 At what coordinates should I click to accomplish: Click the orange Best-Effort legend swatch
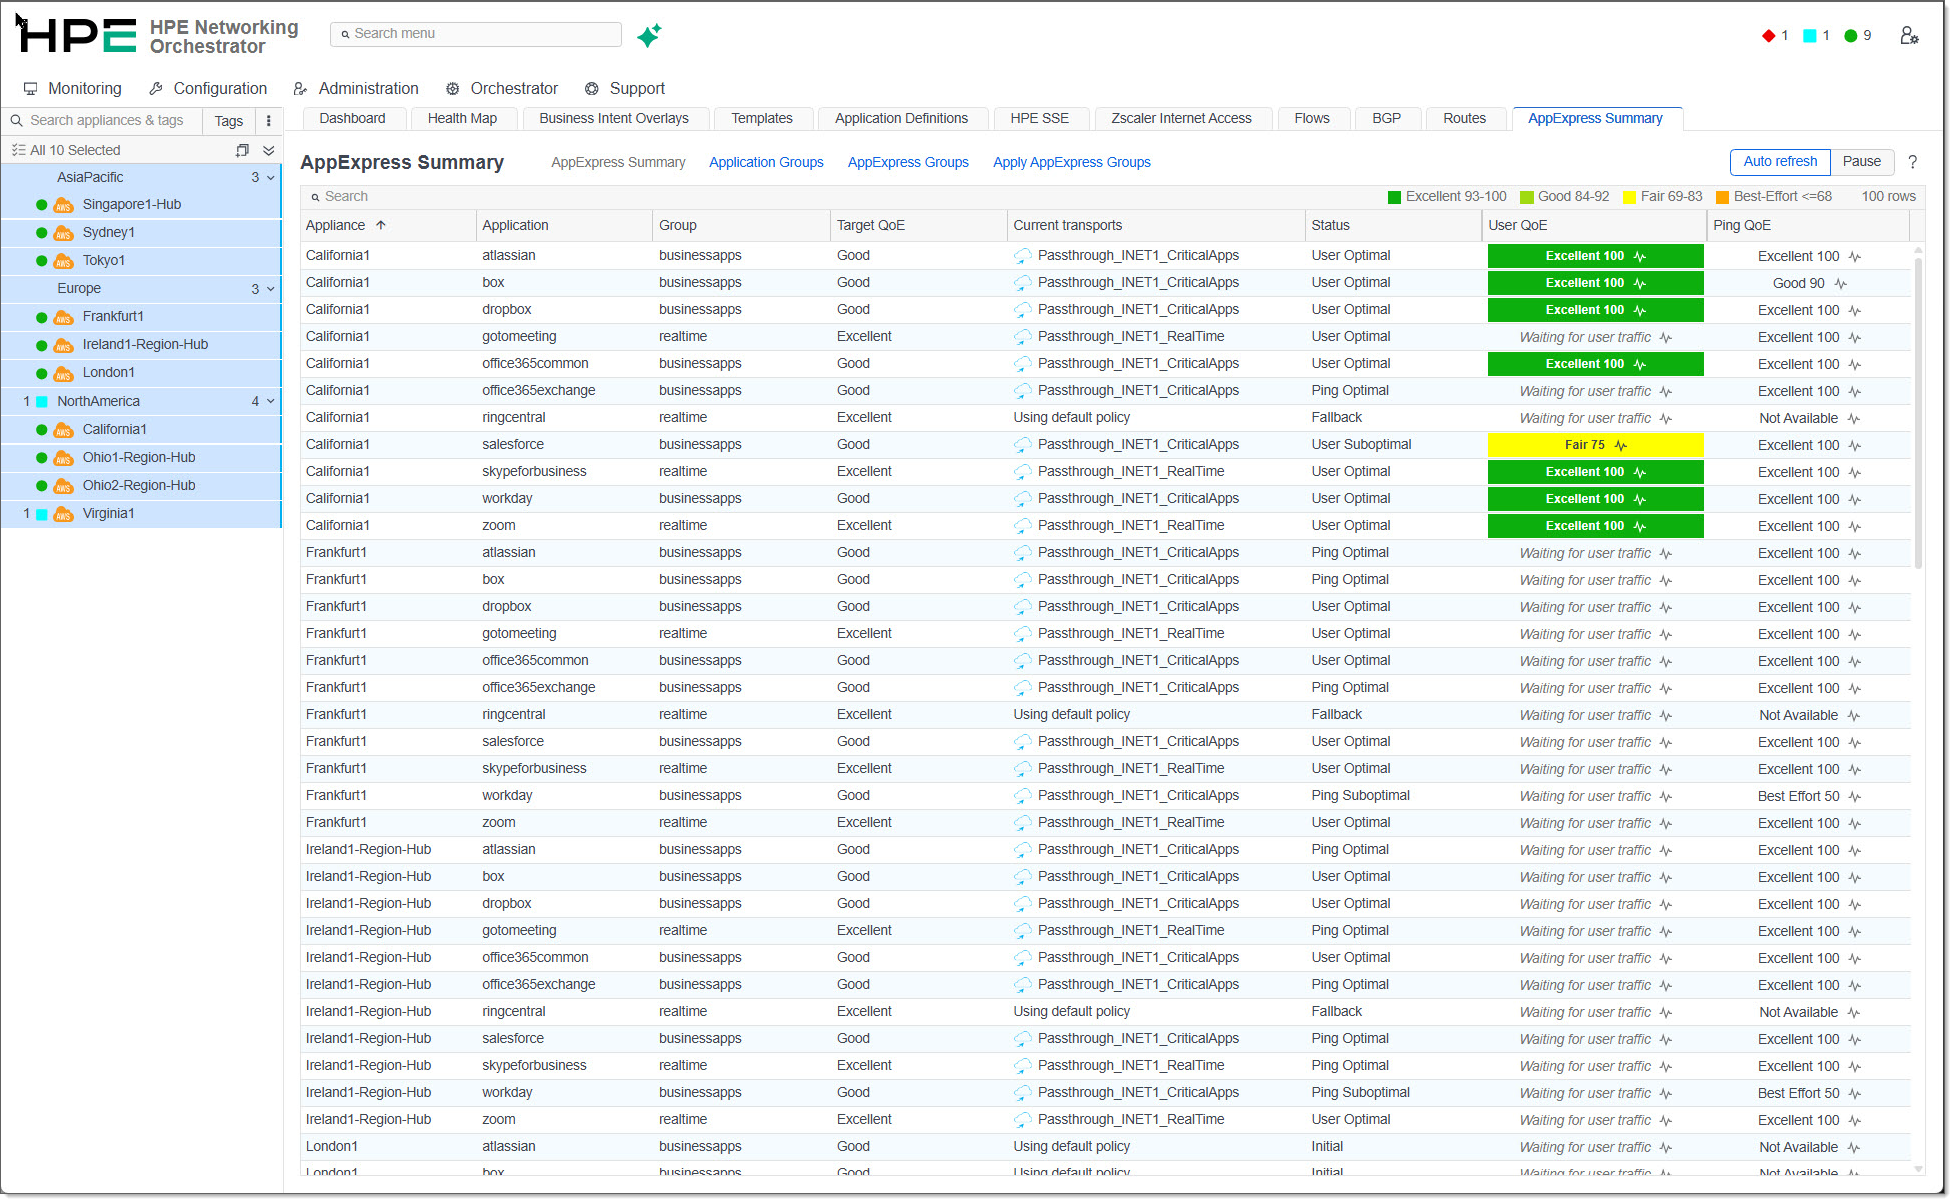coord(1722,197)
